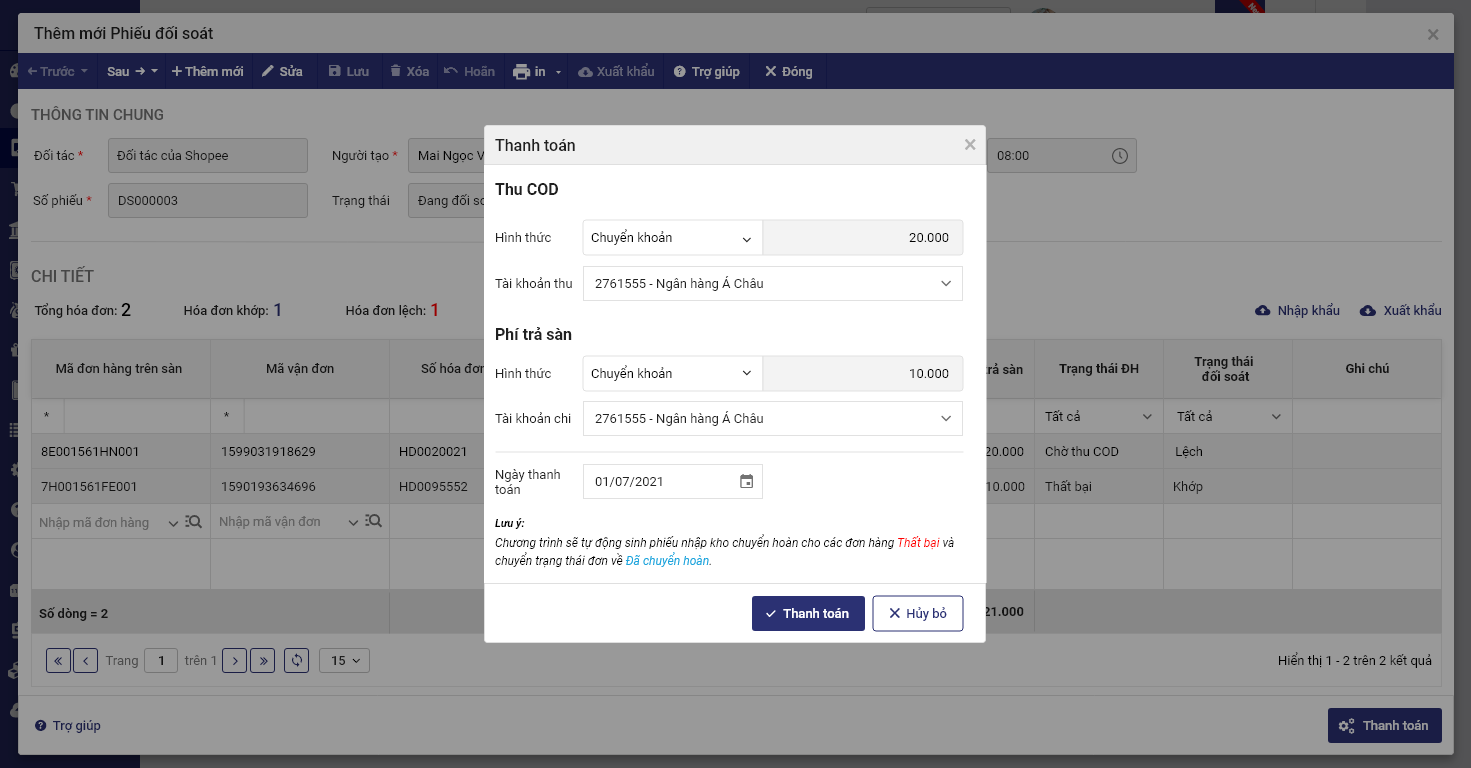
Task: Open Phí trả sàn Hình thức dropdown
Action: coord(671,374)
